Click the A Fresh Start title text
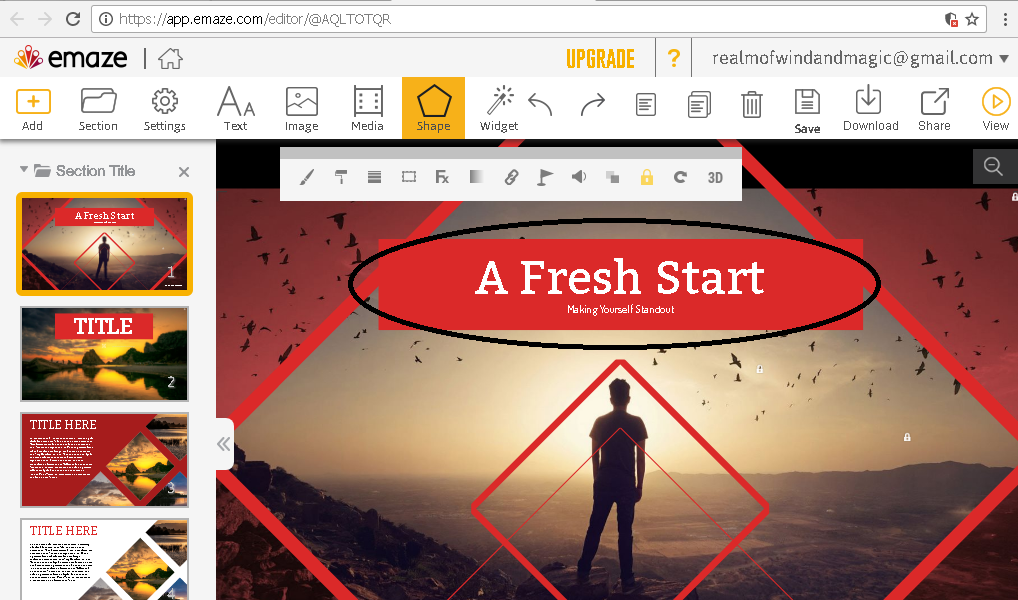Screen dimensions: 1018x600 coord(620,277)
